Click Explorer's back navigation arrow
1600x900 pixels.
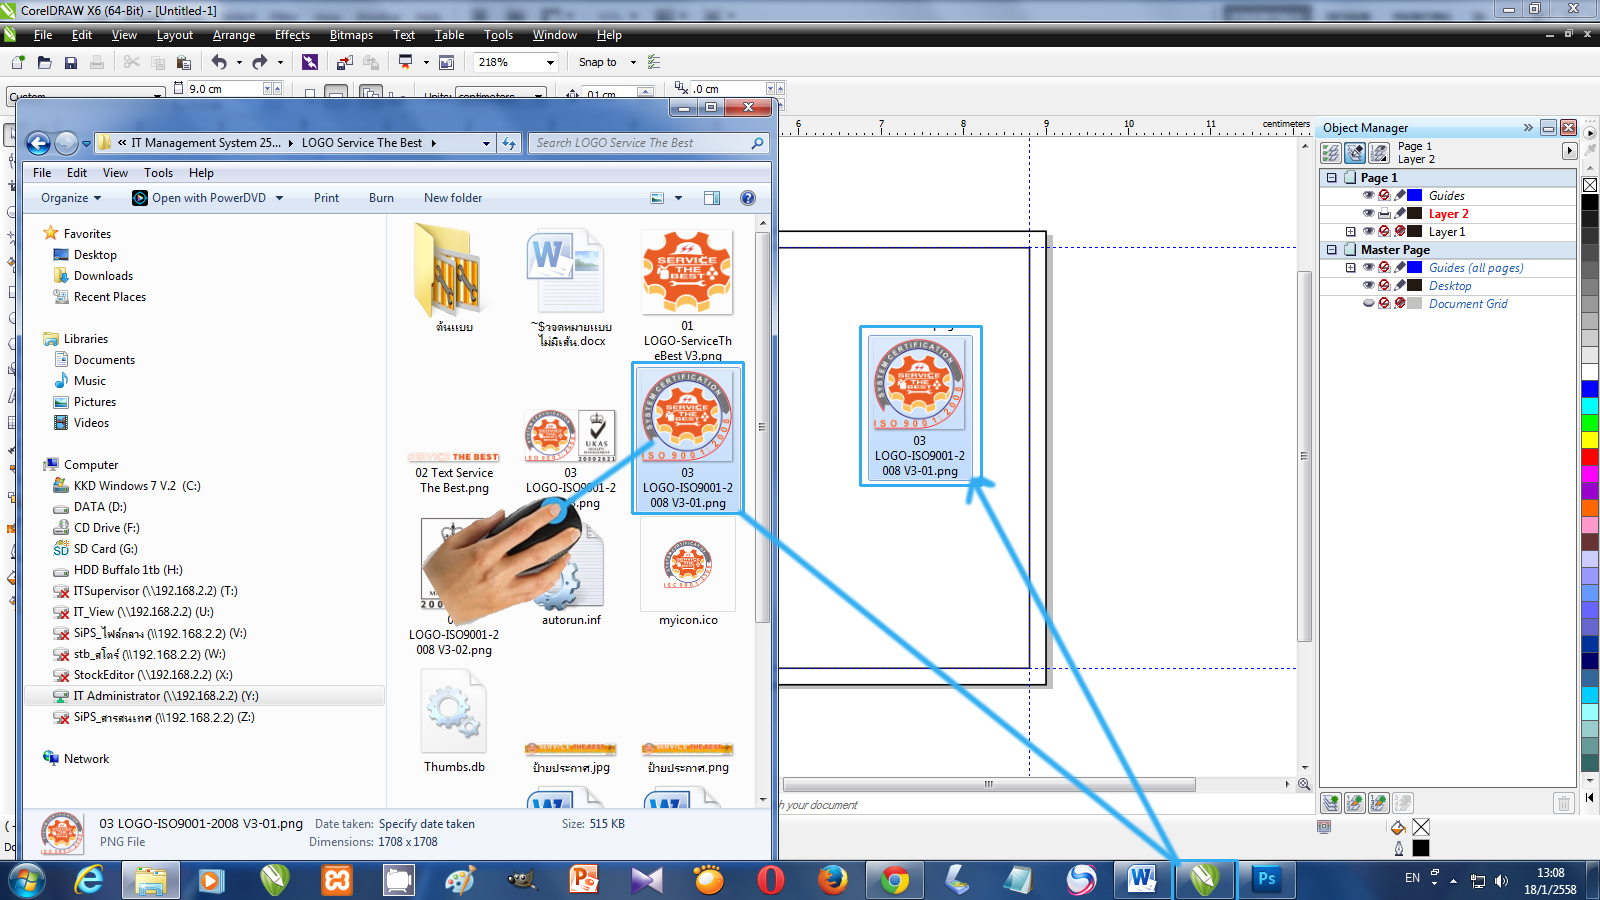click(x=38, y=143)
